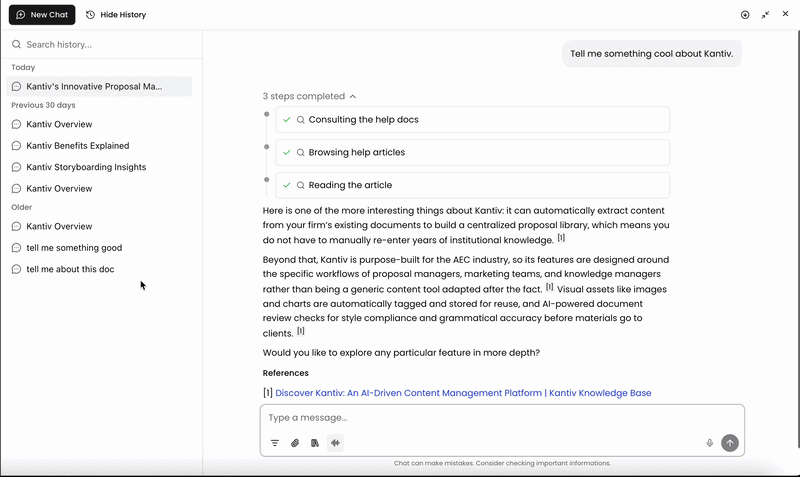This screenshot has height=477, width=800.
Task: Expand the Reading the article step
Action: point(472,185)
